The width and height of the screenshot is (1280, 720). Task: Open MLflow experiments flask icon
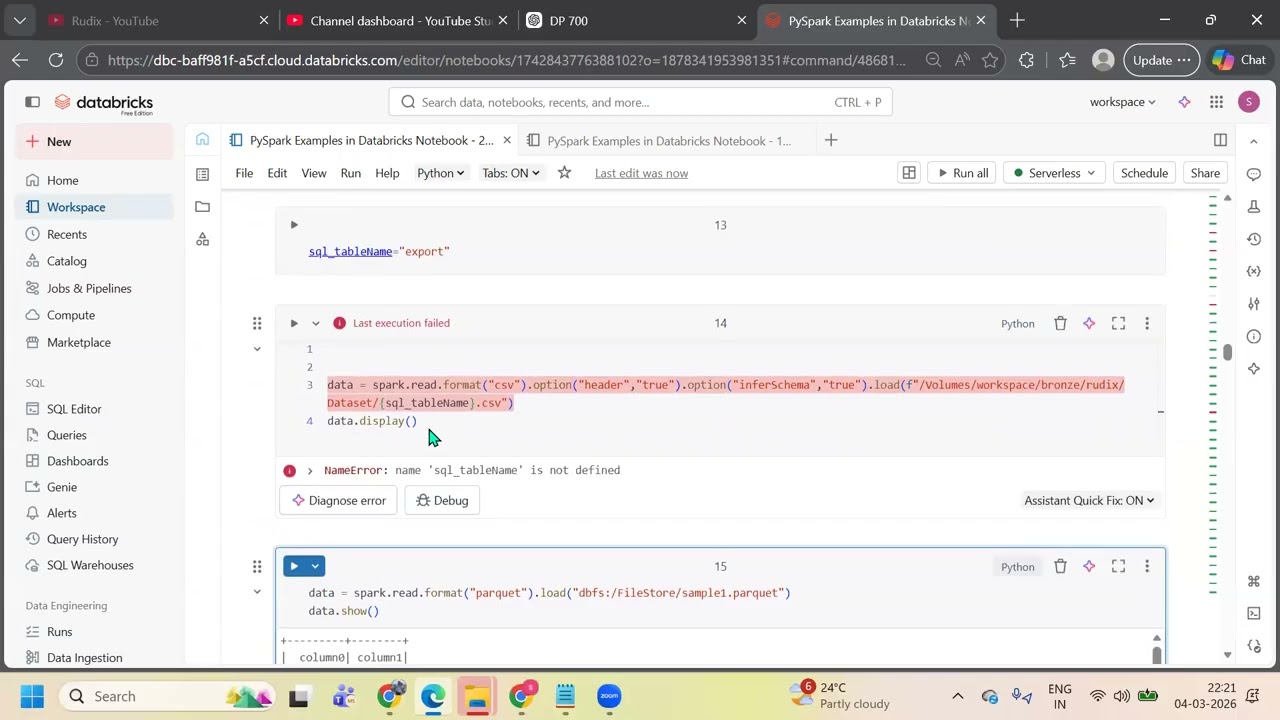[x=1254, y=206]
